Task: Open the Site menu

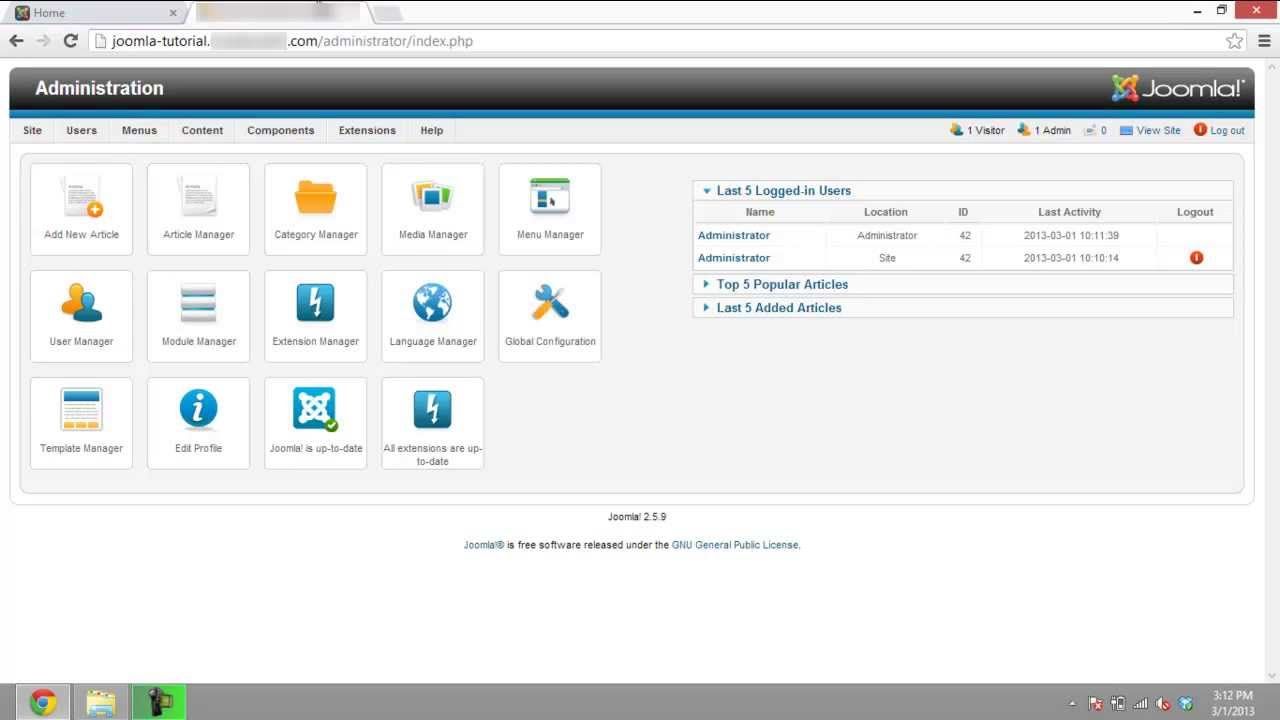Action: pos(33,130)
